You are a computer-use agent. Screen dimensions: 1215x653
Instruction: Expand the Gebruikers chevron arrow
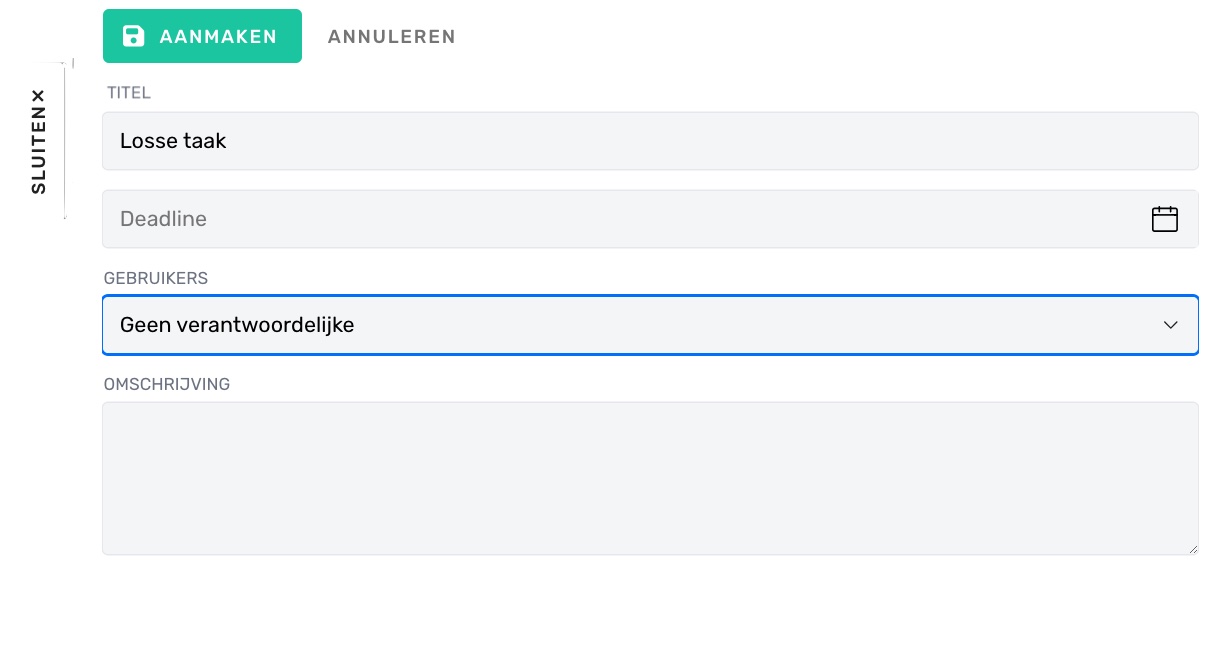pyautogui.click(x=1171, y=325)
